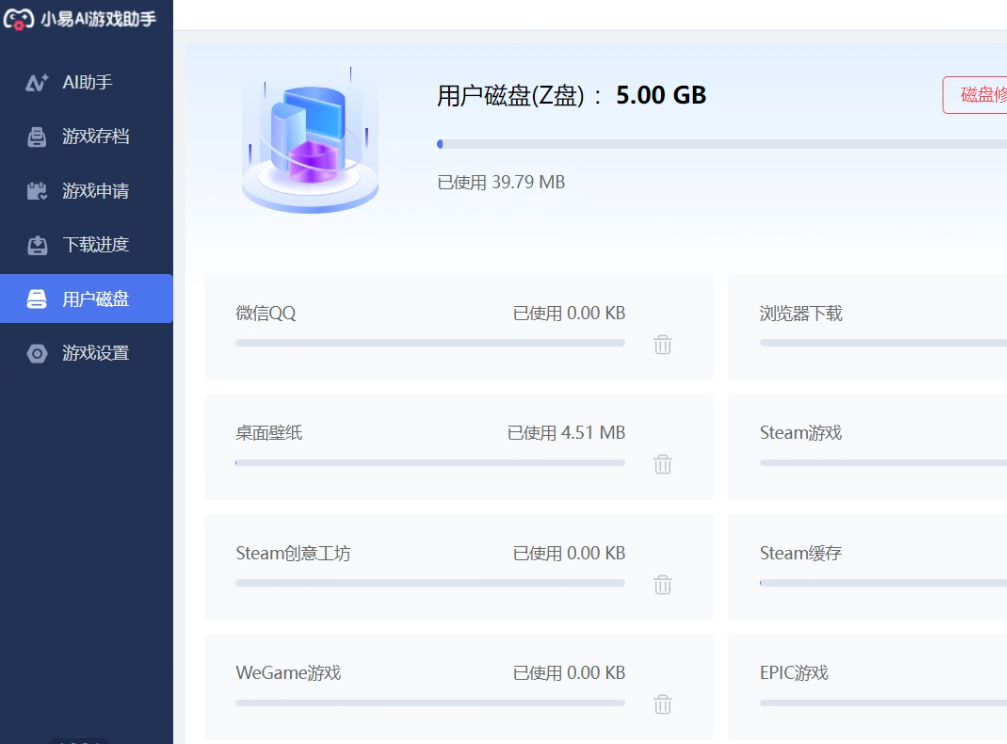1007x744 pixels.
Task: Click the 下载进度 download icon
Action: click(37, 245)
